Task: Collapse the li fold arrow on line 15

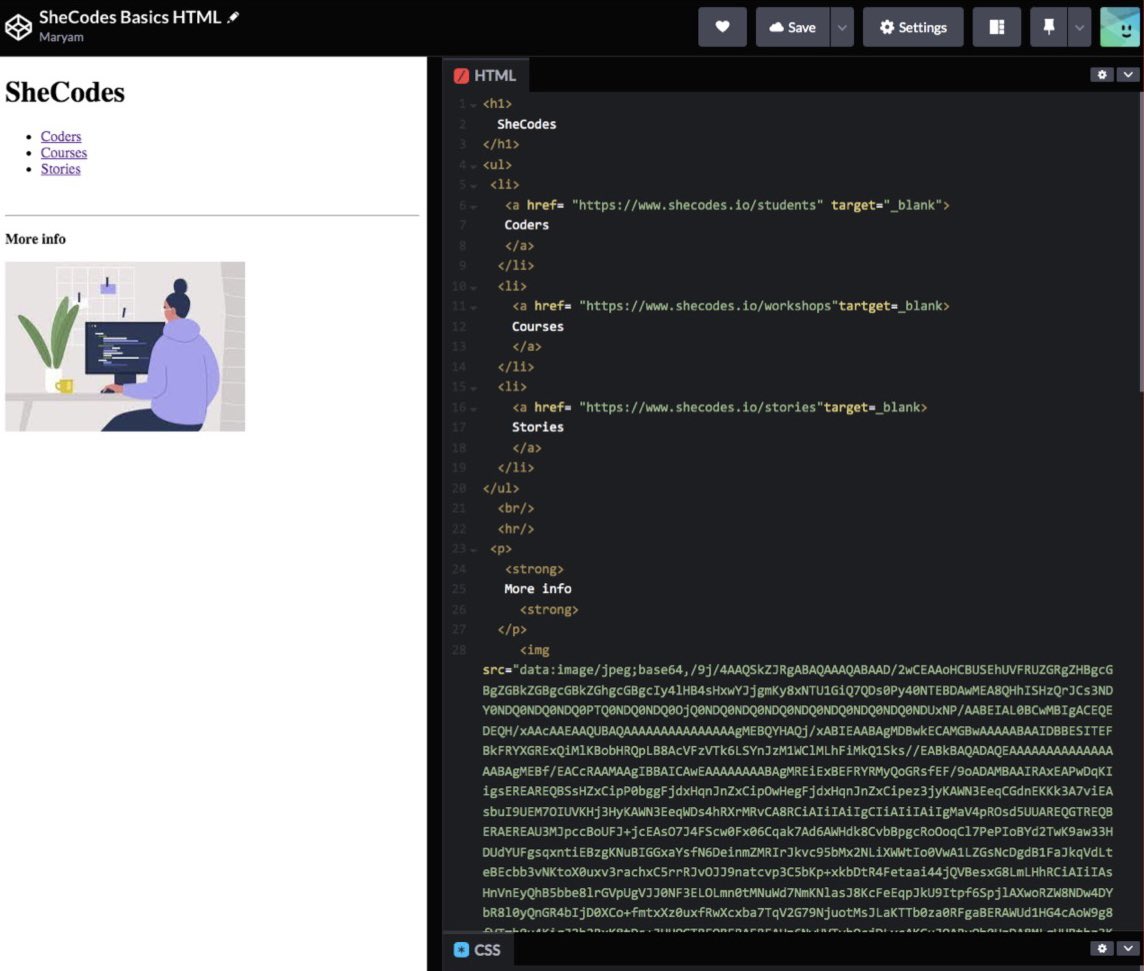Action: (x=473, y=388)
